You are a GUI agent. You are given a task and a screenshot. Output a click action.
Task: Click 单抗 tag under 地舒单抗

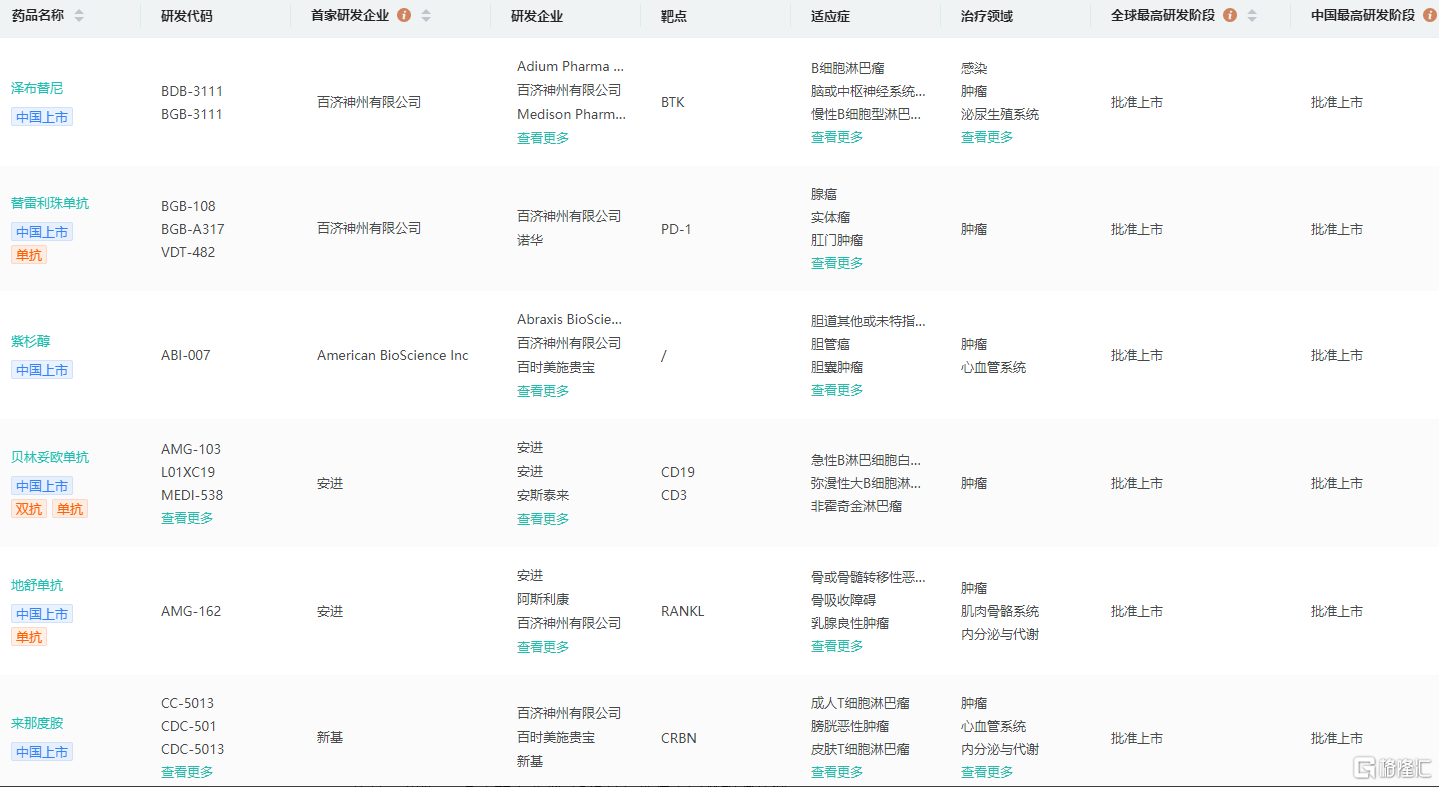tap(29, 637)
